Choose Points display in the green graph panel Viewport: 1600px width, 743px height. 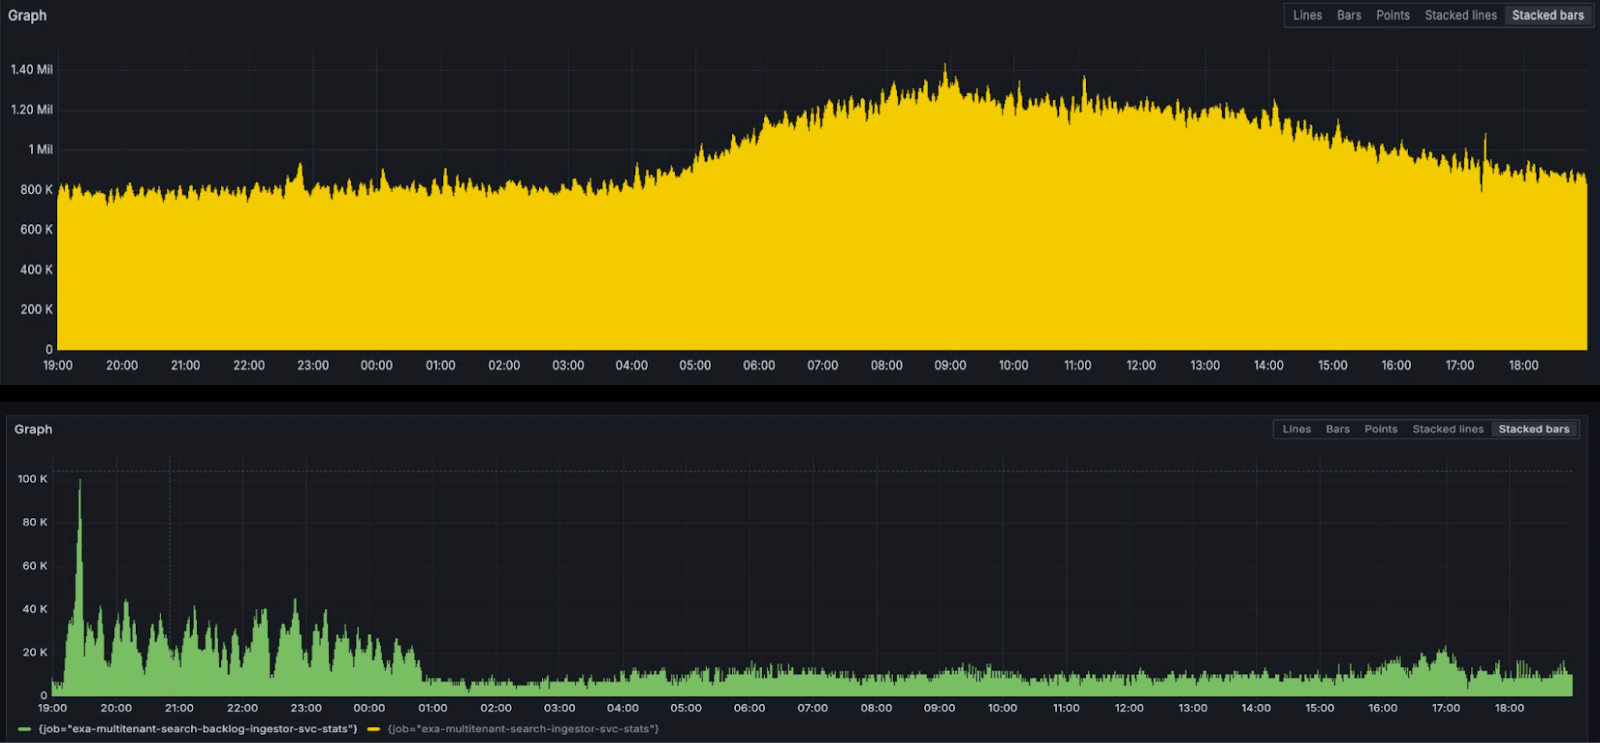click(x=1380, y=429)
